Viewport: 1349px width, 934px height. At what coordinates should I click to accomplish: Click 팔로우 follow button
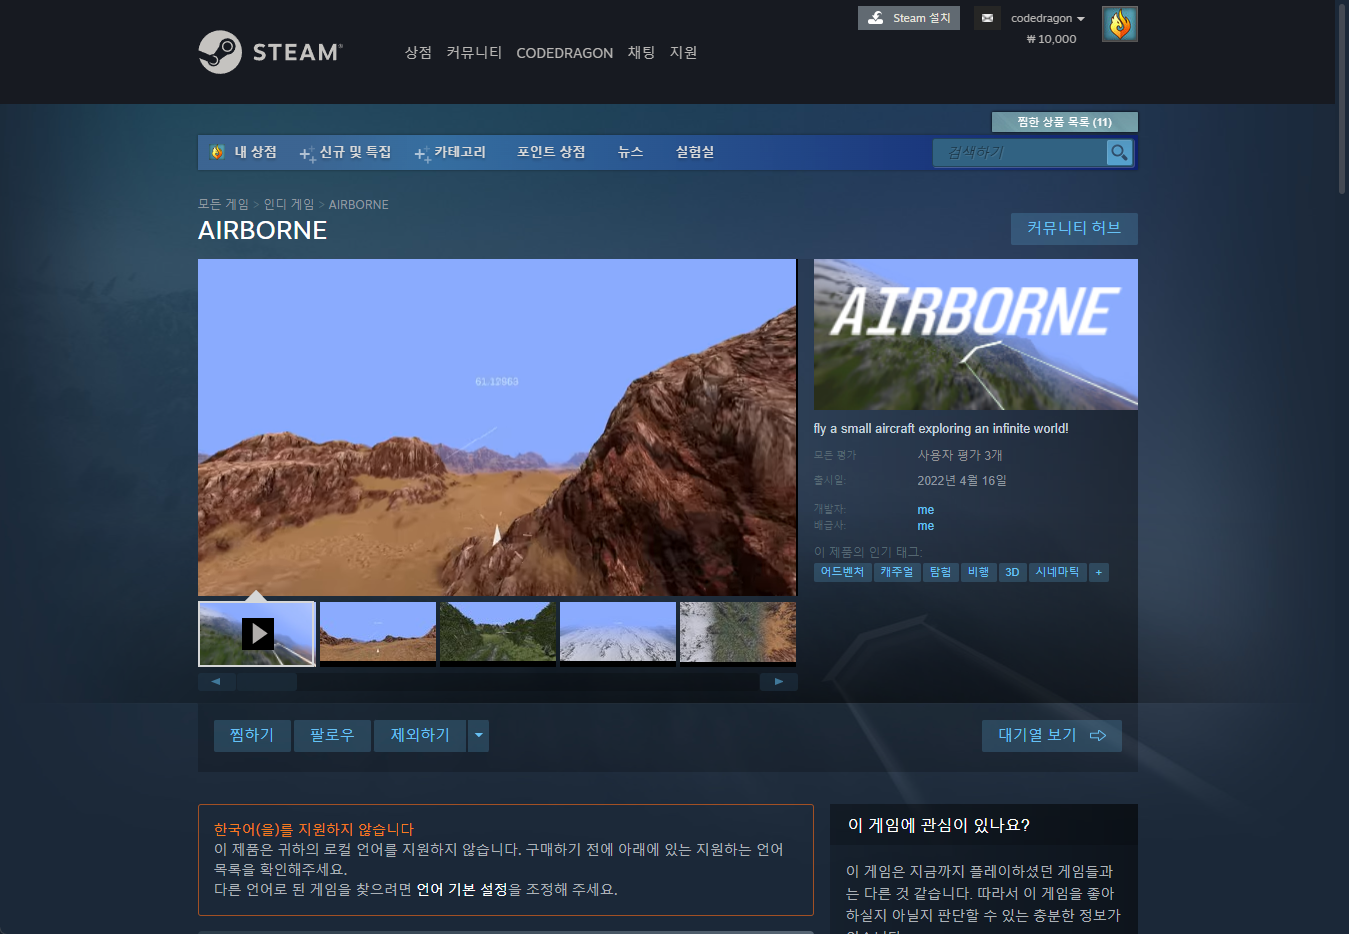332,735
